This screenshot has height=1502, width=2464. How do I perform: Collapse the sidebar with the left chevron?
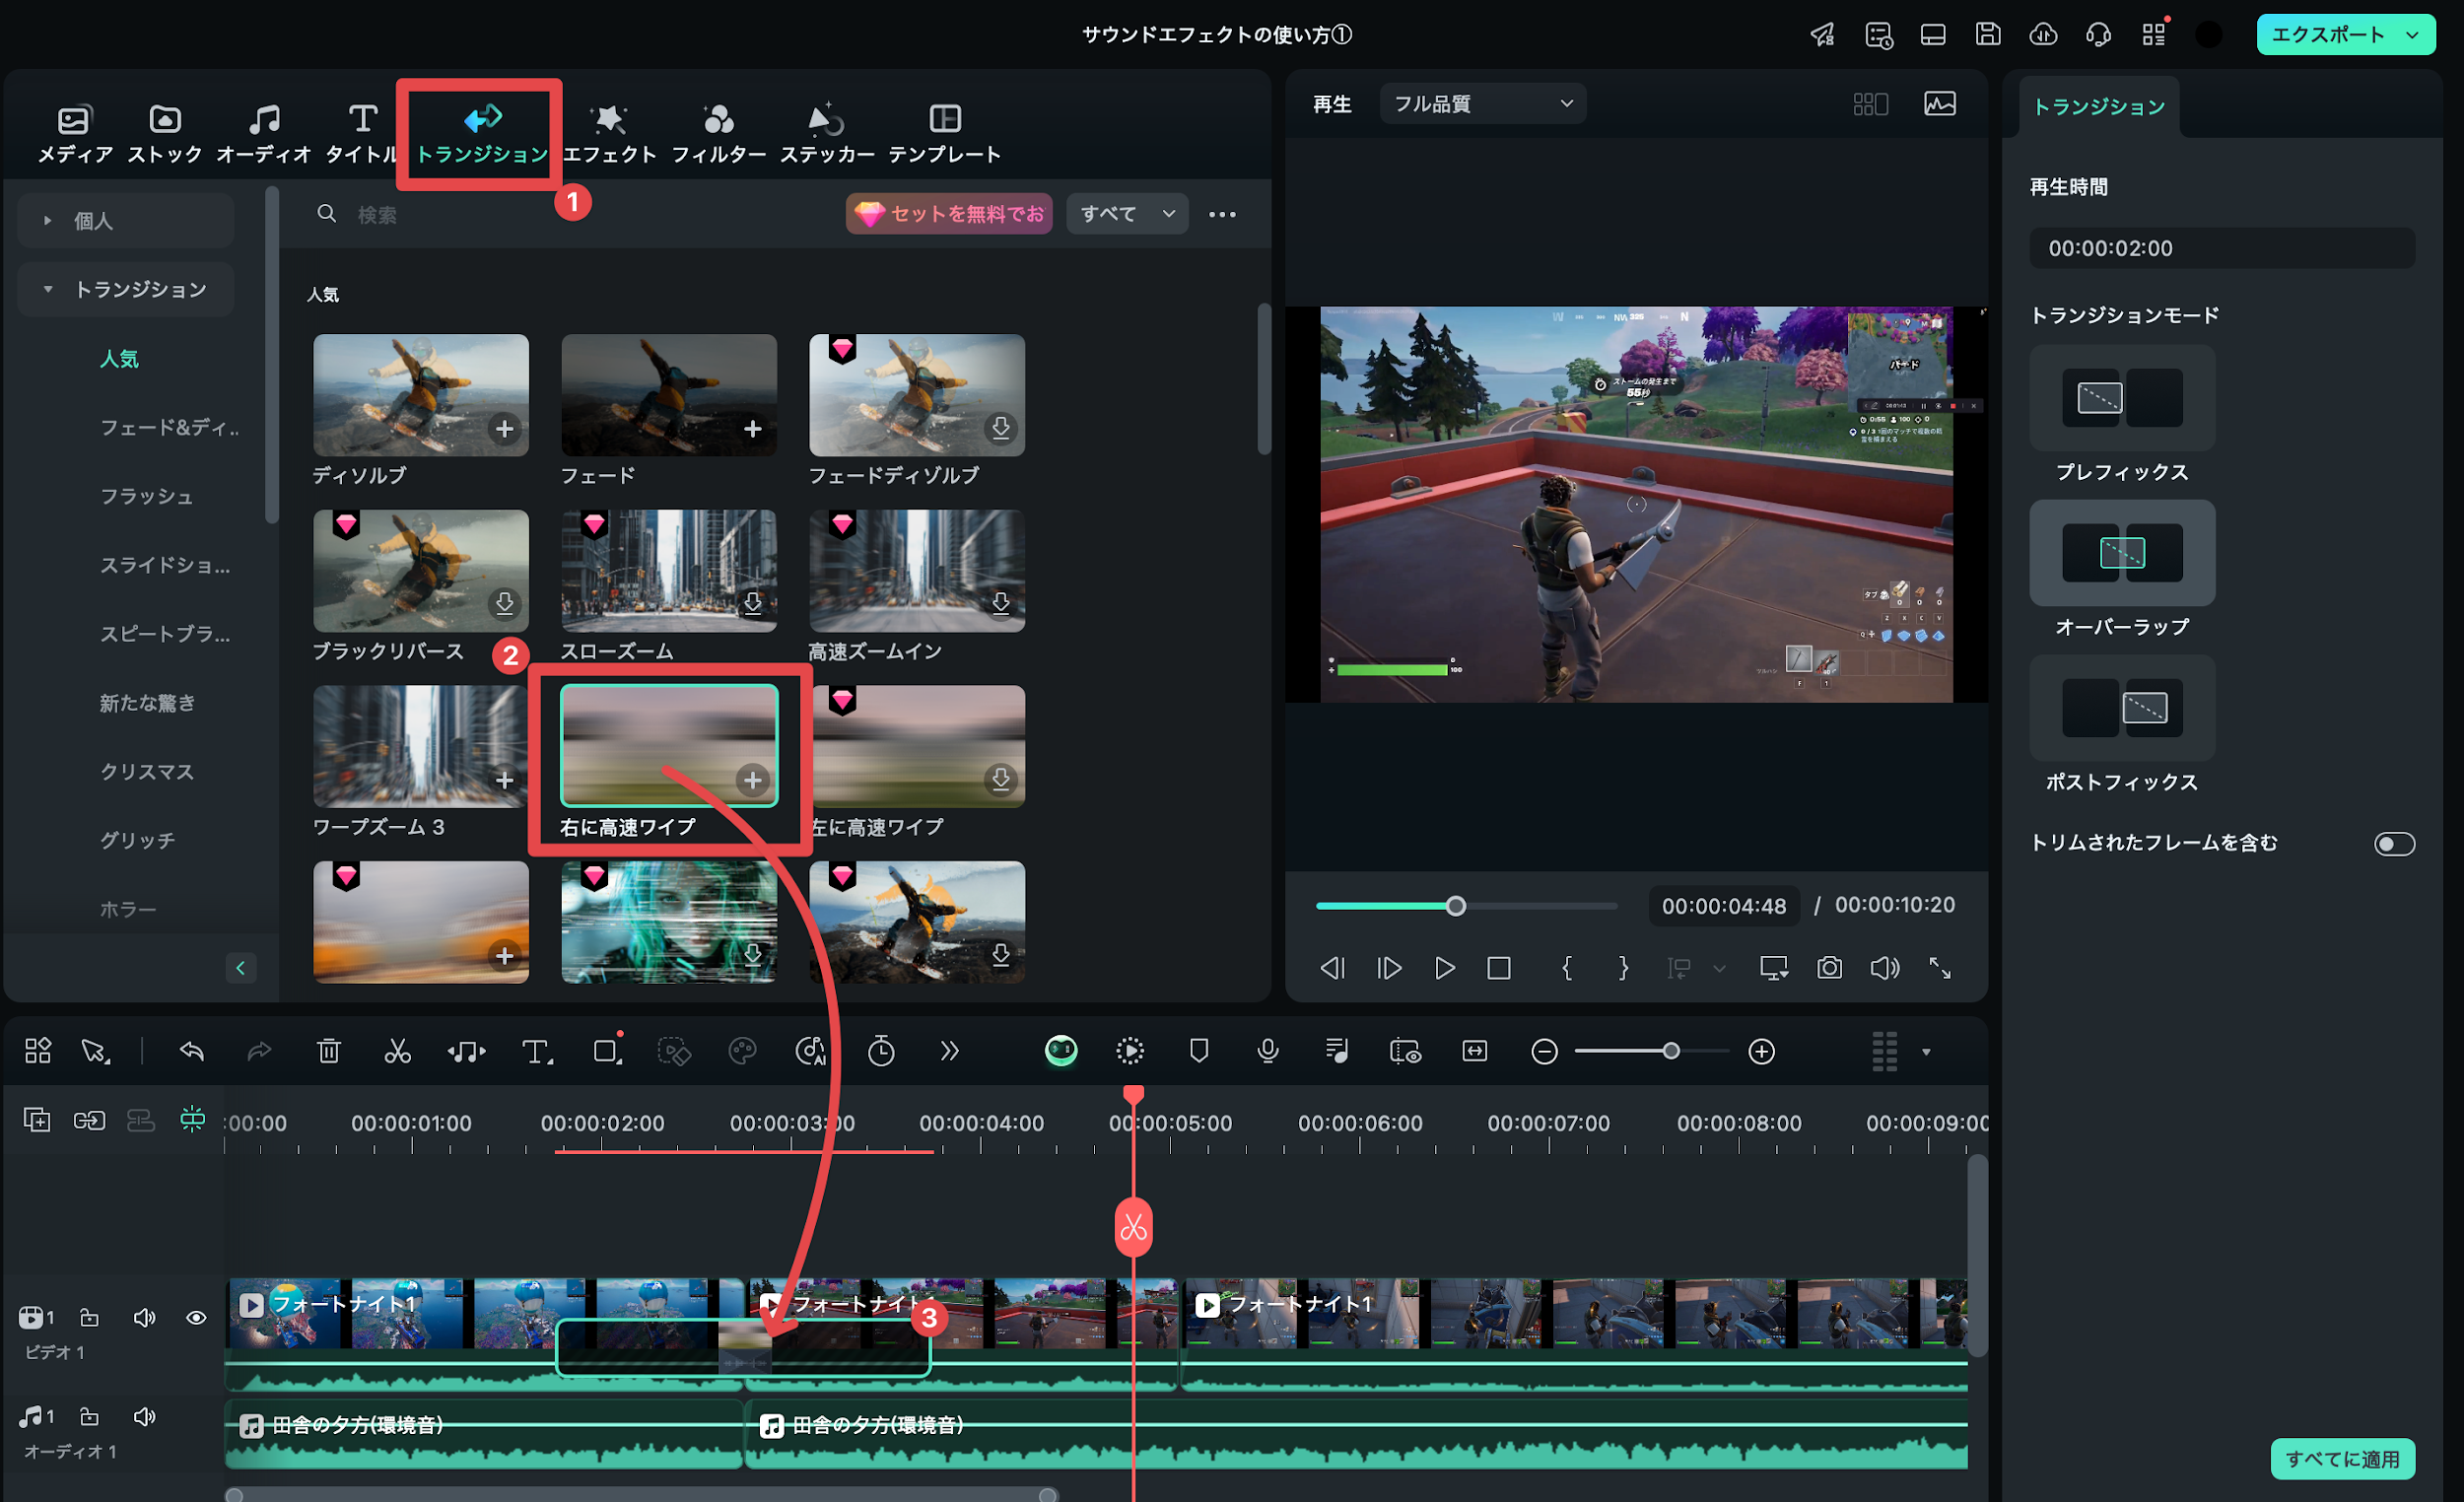click(240, 967)
